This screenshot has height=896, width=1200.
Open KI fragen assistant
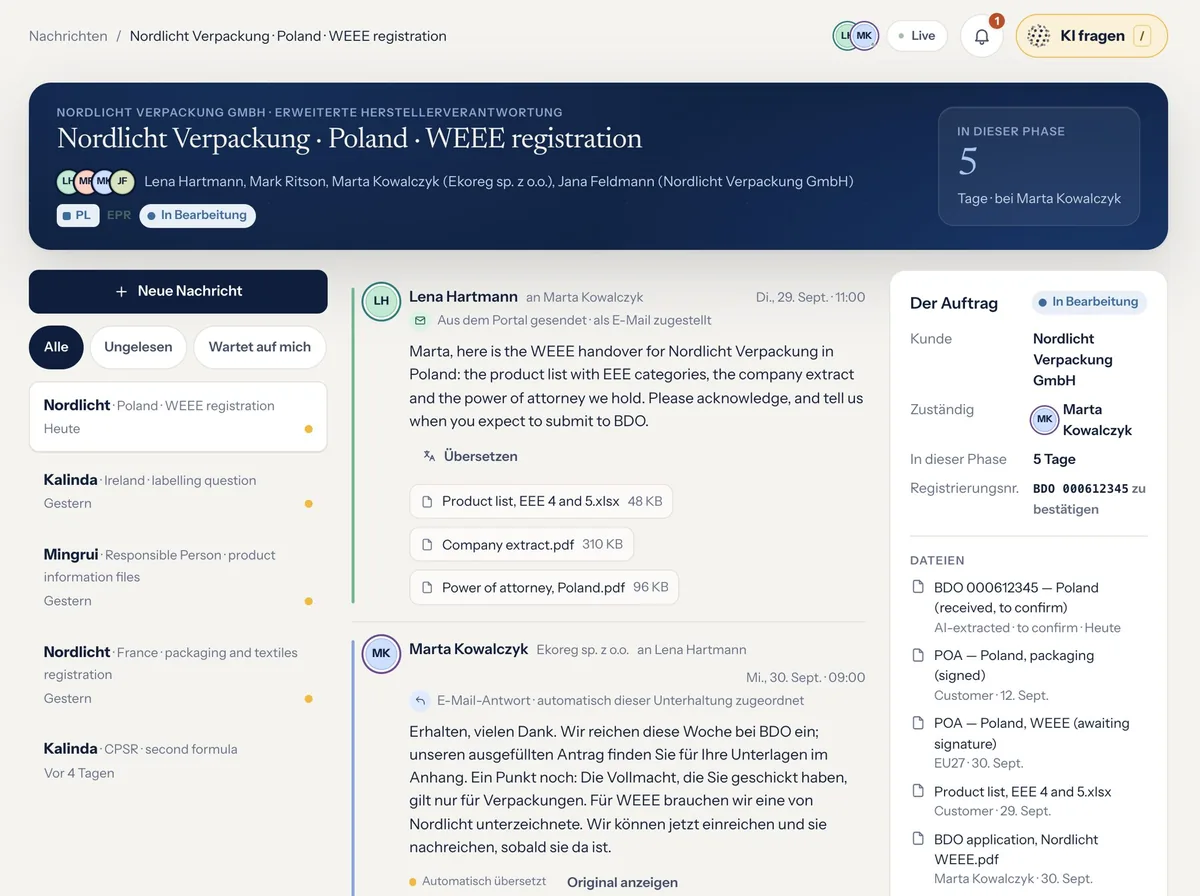pyautogui.click(x=1092, y=36)
